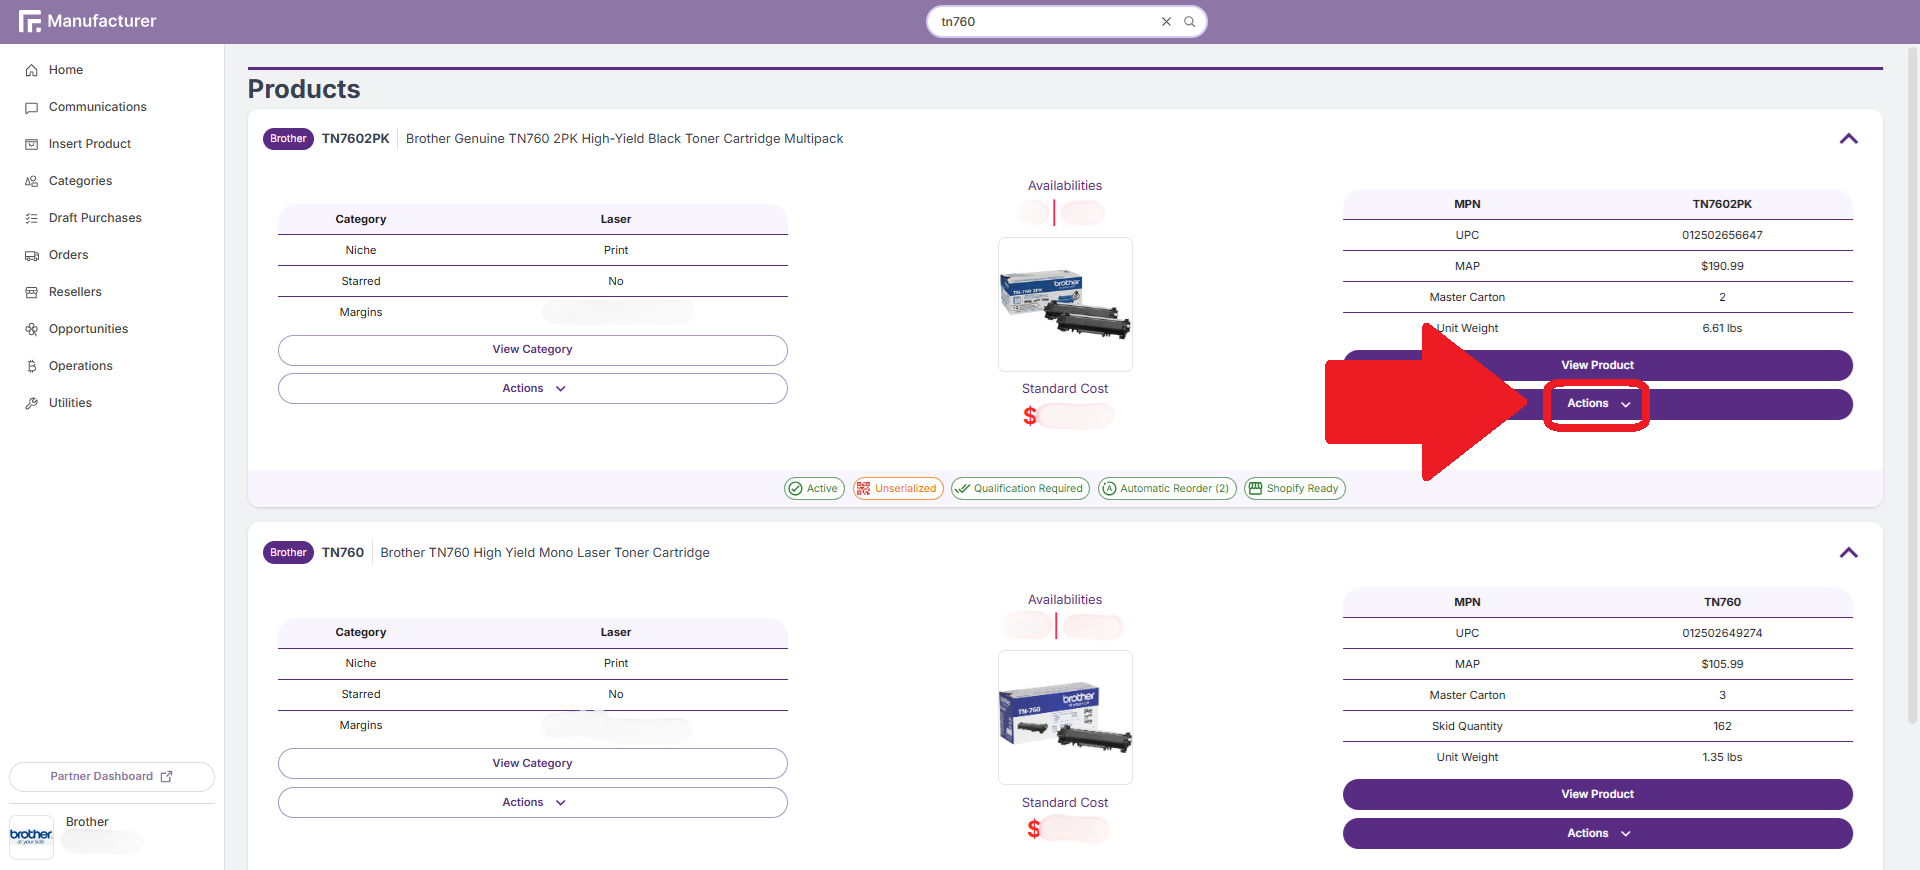Click the Qualification Required badge

coord(1020,489)
